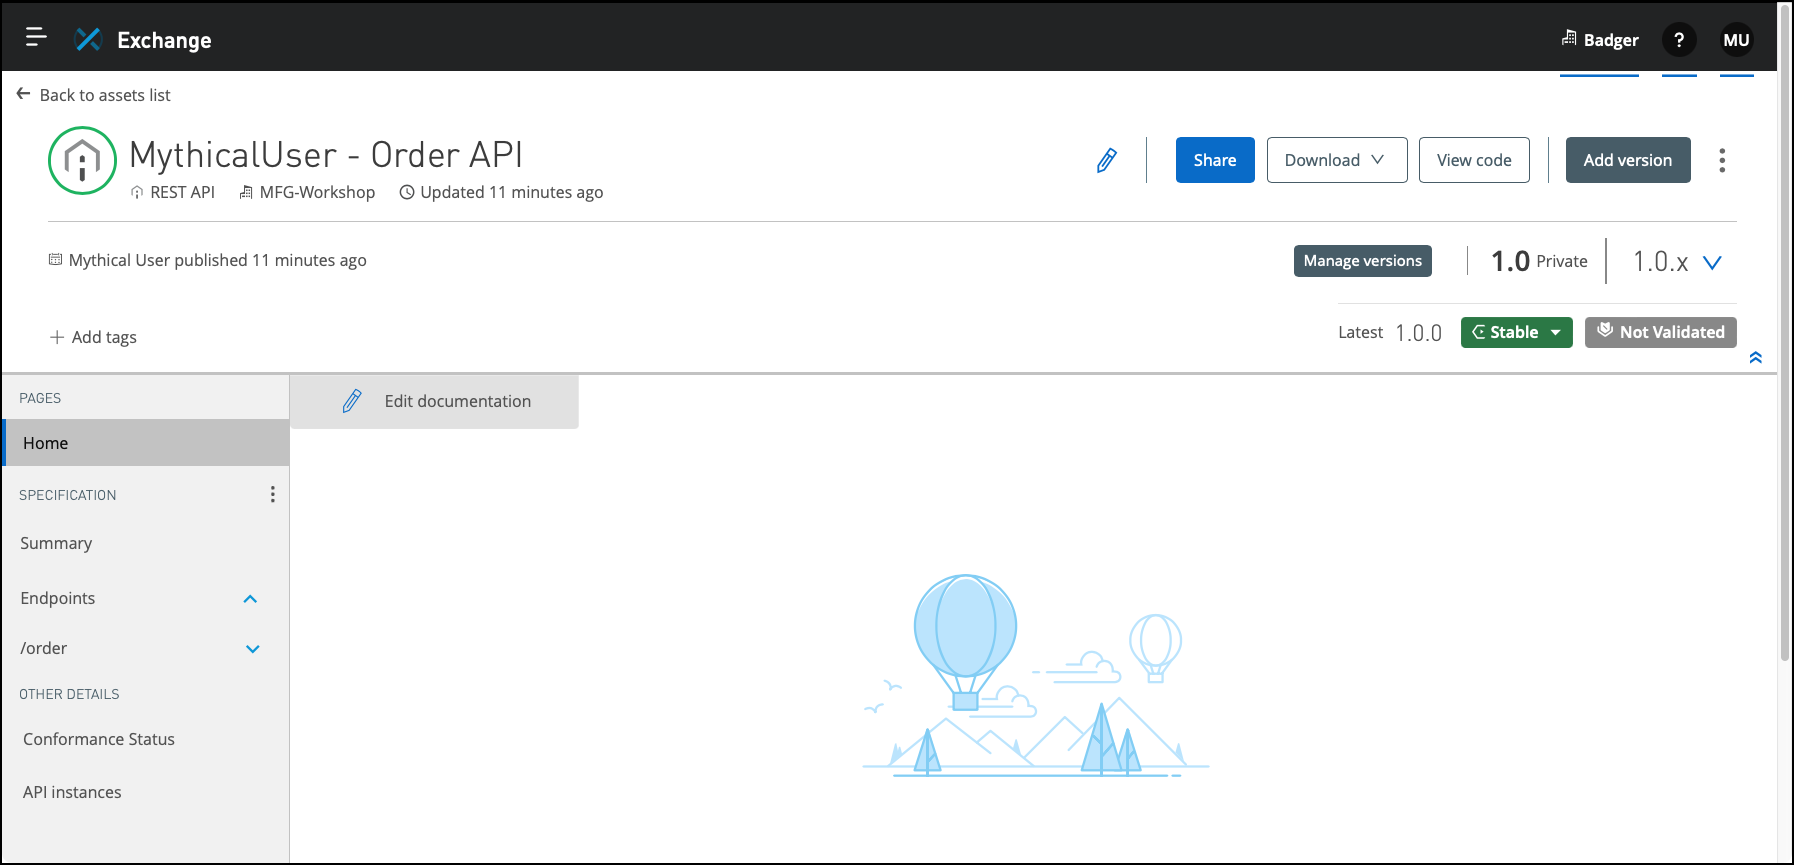The image size is (1794, 865).
Task: Click Manage versions button
Action: pos(1363,261)
